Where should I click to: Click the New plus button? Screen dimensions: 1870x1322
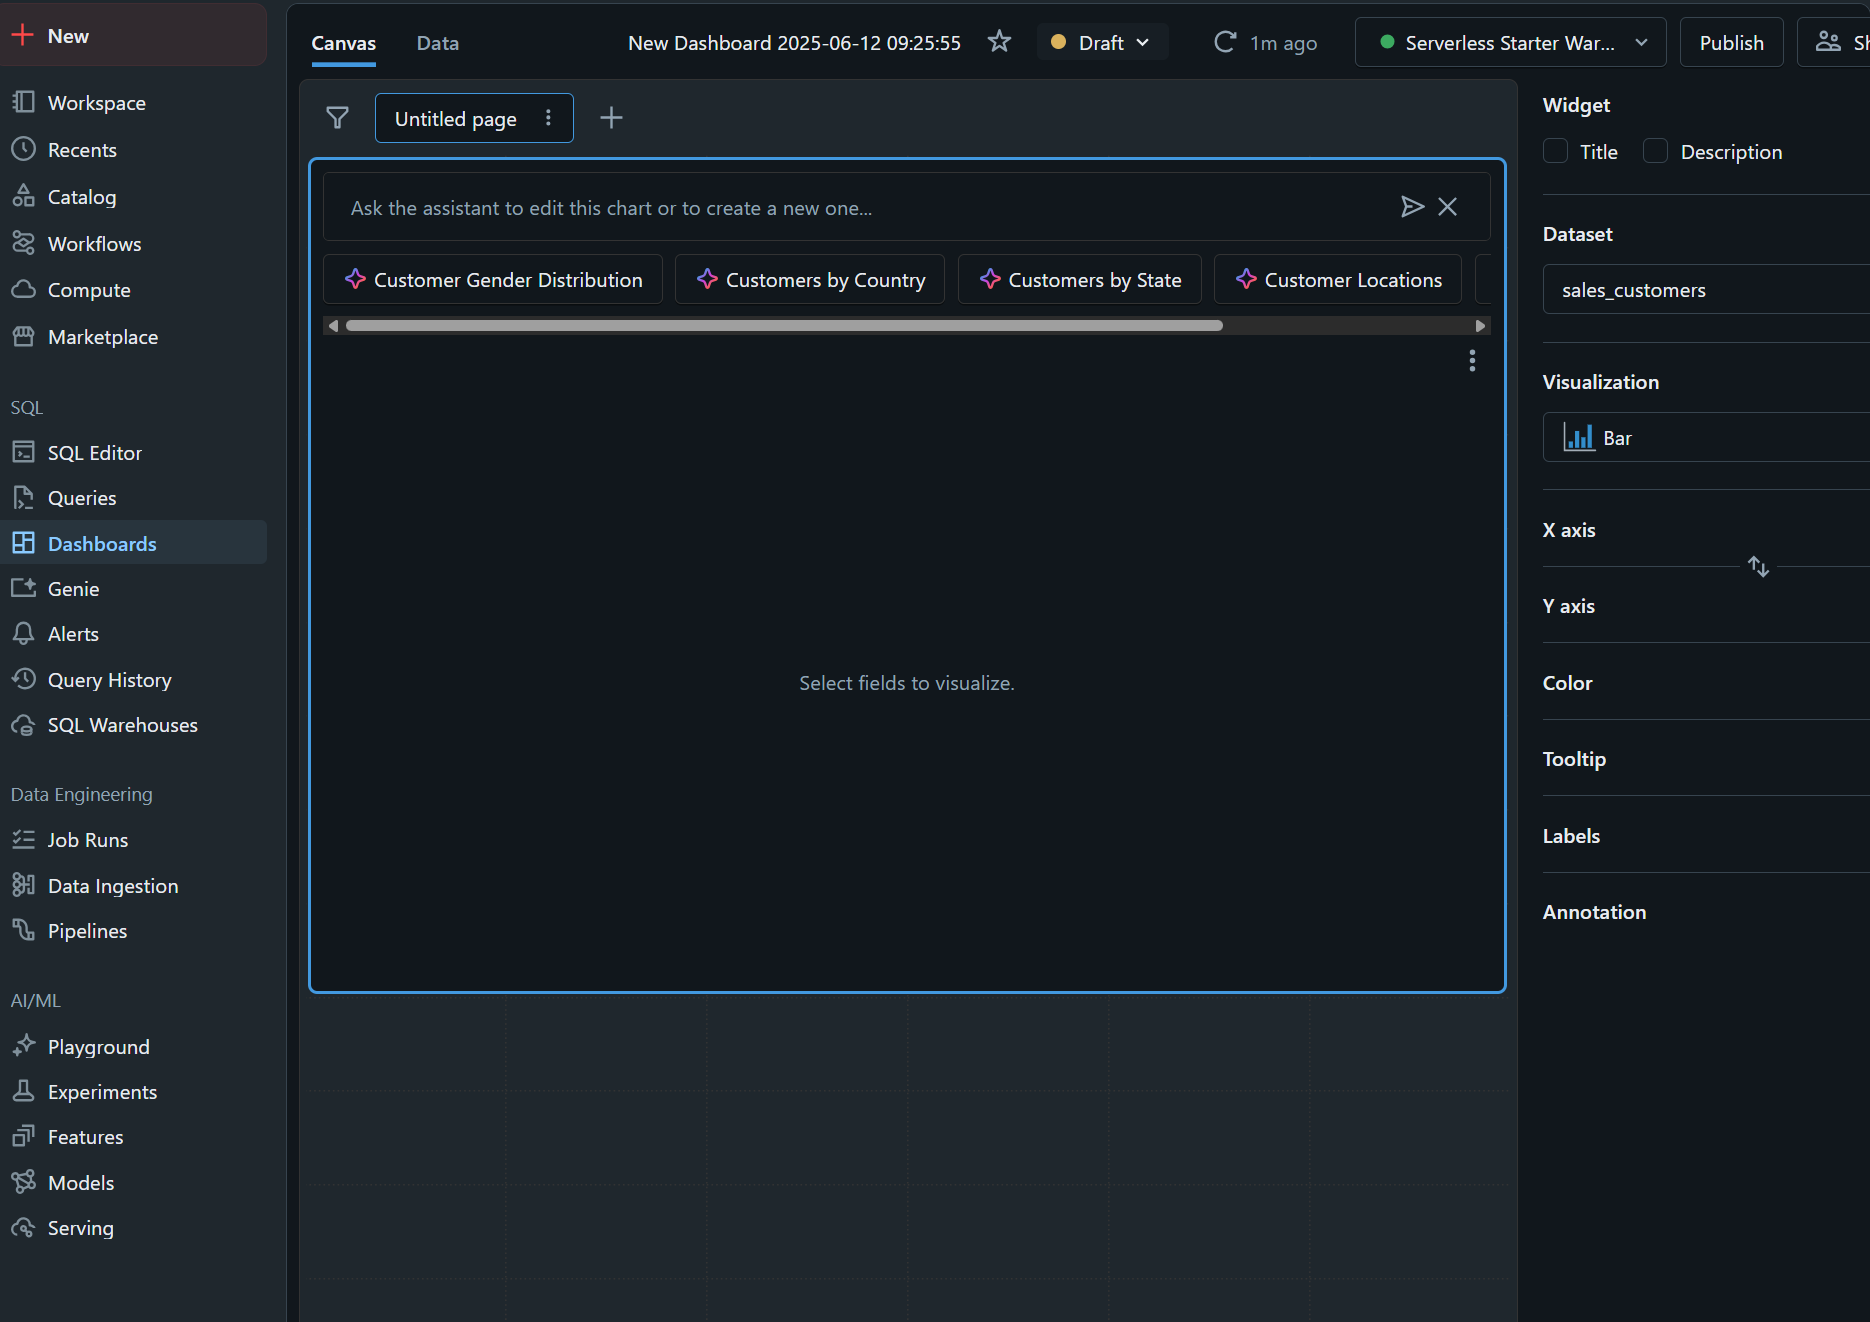[x=133, y=36]
